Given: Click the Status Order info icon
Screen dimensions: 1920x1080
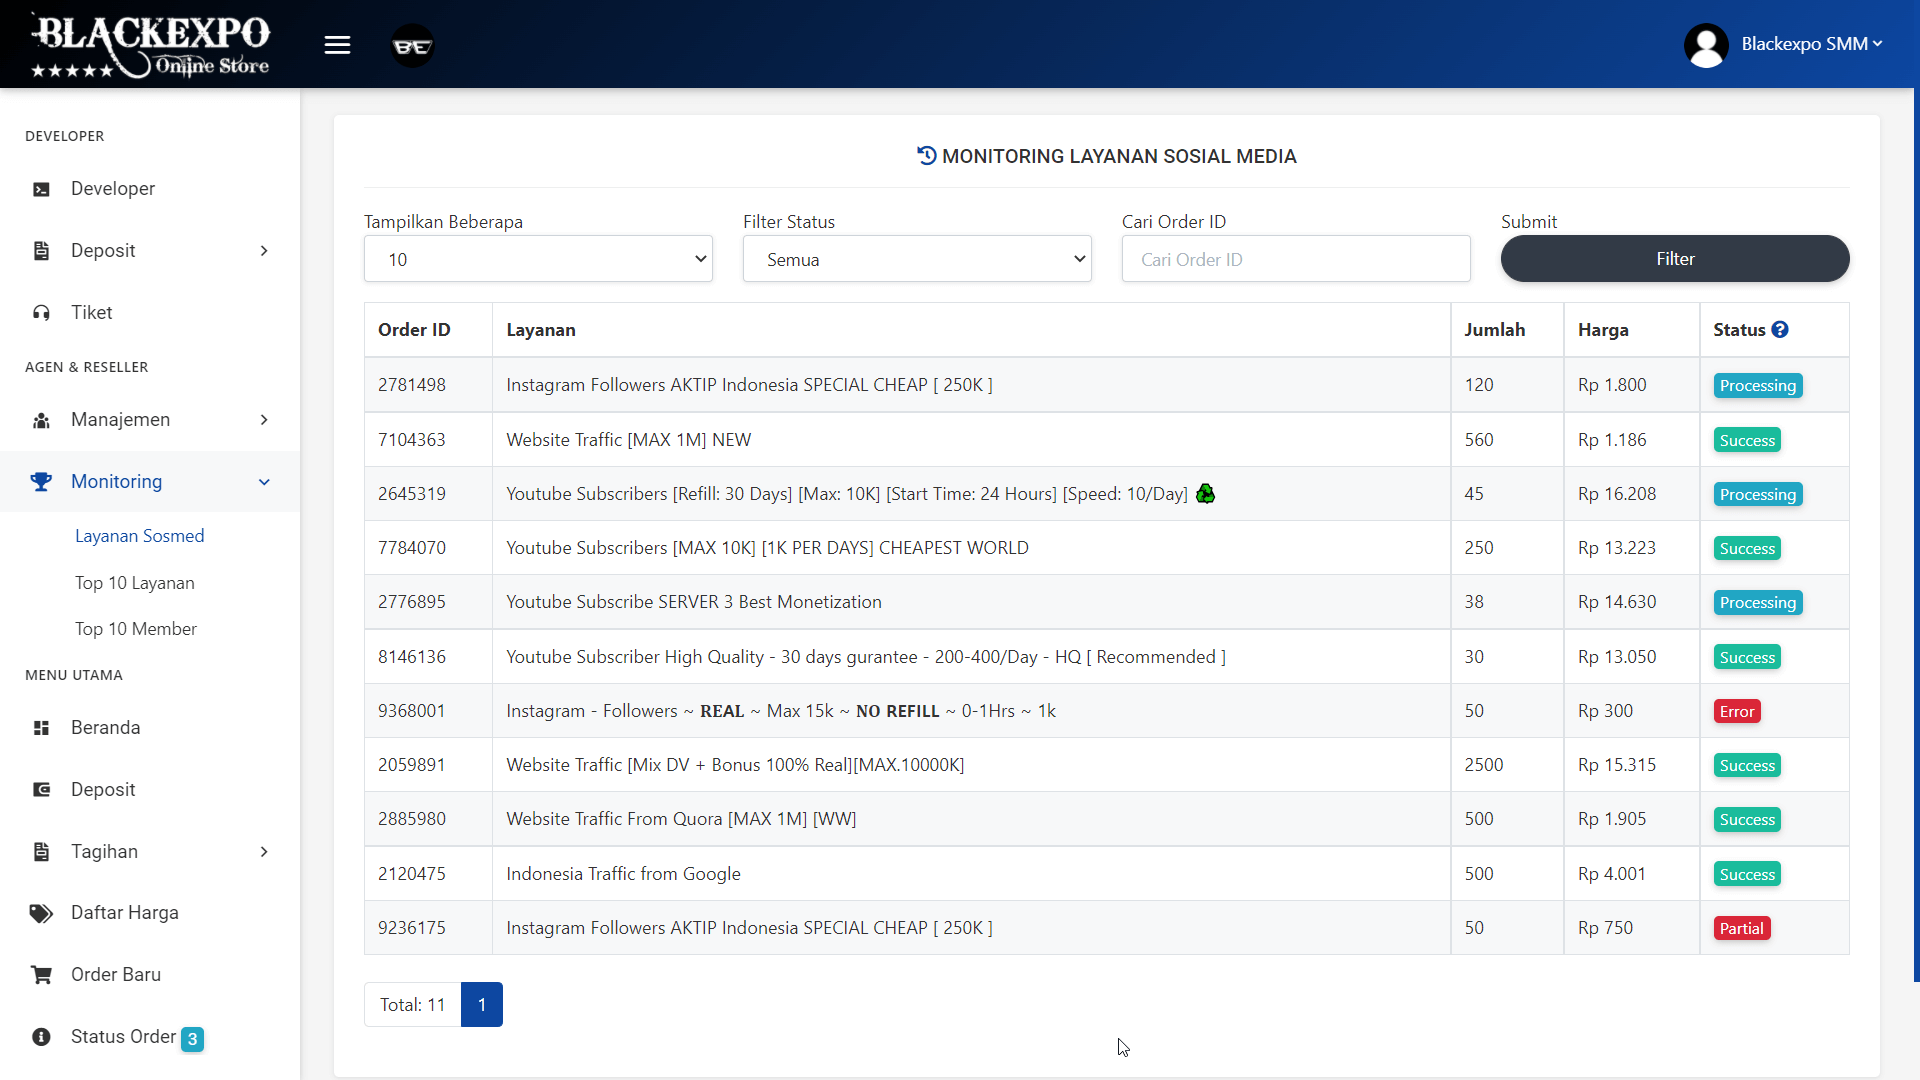Looking at the screenshot, I should [x=41, y=1037].
